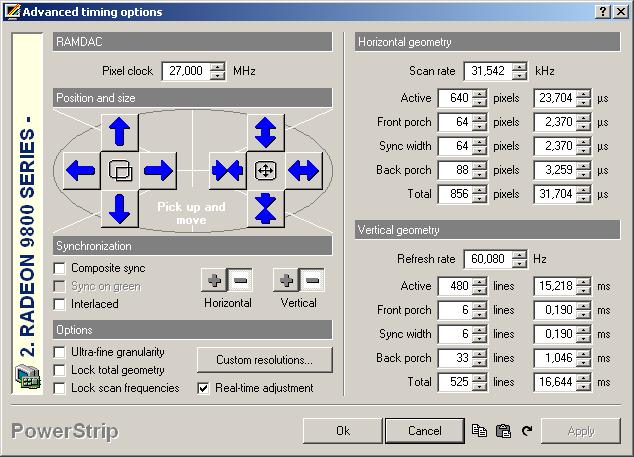Click the center size crosshair icon

pyautogui.click(x=266, y=170)
